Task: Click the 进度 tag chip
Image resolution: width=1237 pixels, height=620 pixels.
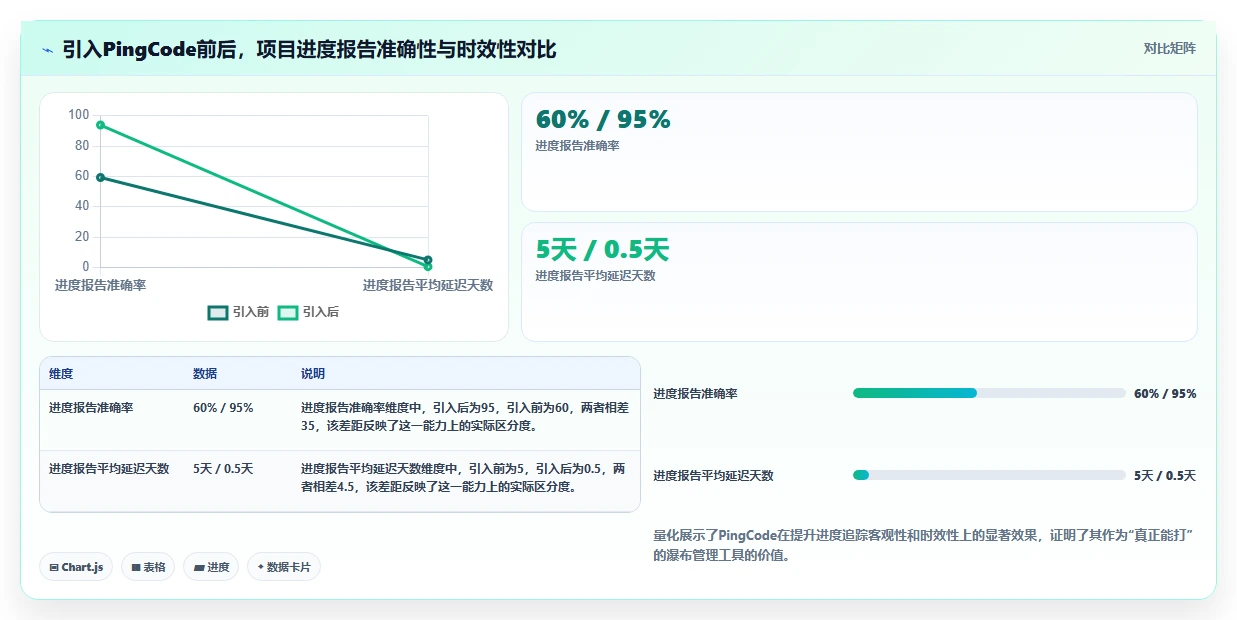Action: pos(211,567)
